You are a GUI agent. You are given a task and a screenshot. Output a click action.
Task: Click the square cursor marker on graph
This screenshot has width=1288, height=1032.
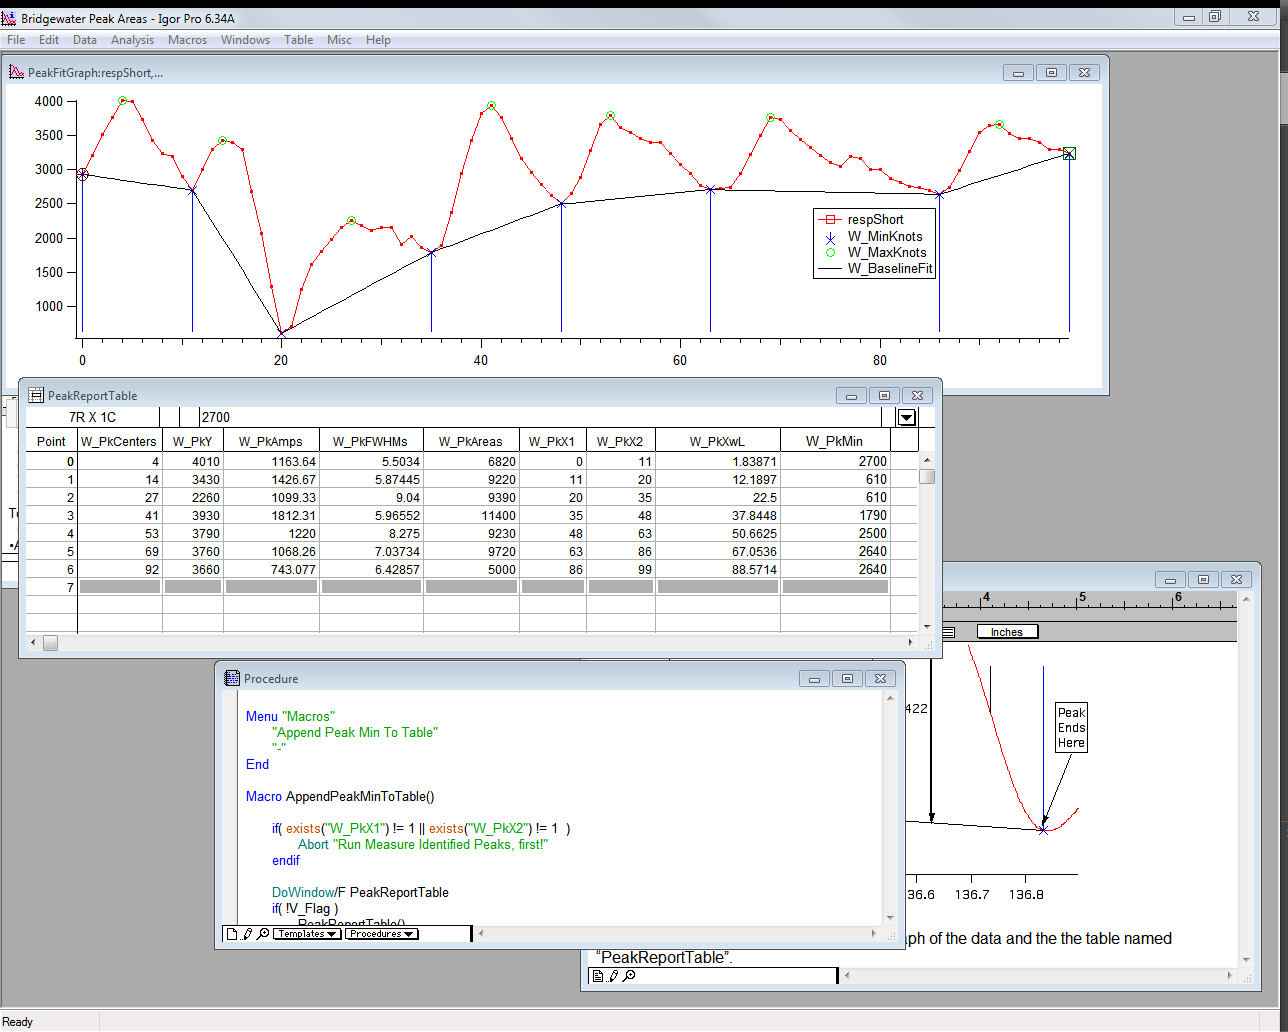[1069, 153]
